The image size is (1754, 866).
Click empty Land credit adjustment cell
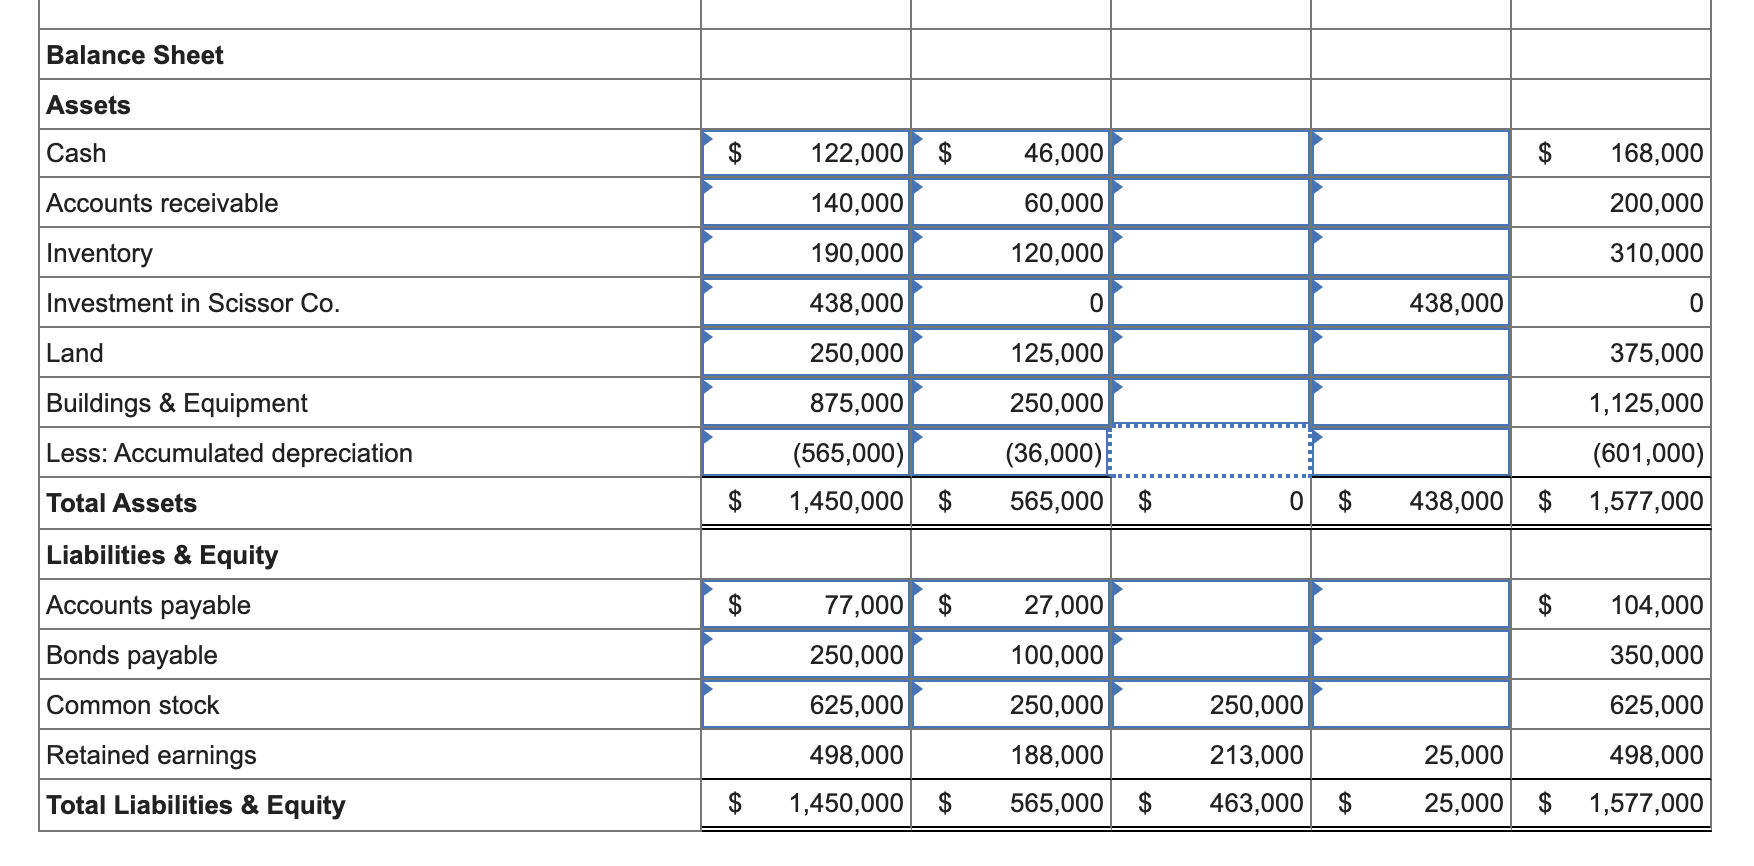pyautogui.click(x=1410, y=353)
